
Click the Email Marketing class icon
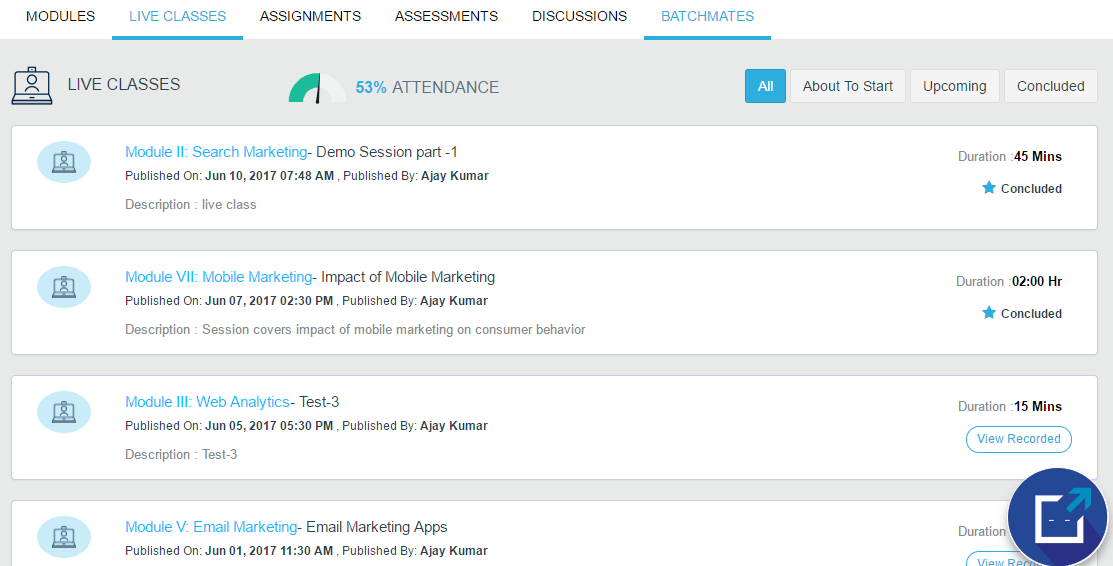pyautogui.click(x=64, y=537)
